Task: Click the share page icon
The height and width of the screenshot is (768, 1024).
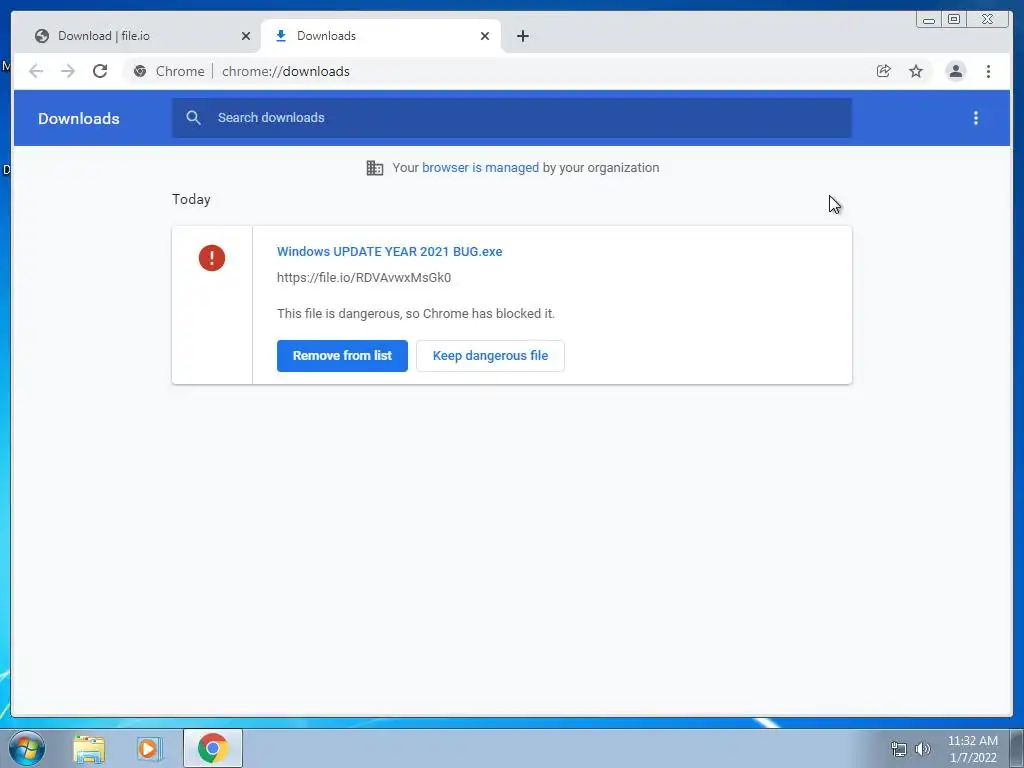Action: pyautogui.click(x=884, y=71)
